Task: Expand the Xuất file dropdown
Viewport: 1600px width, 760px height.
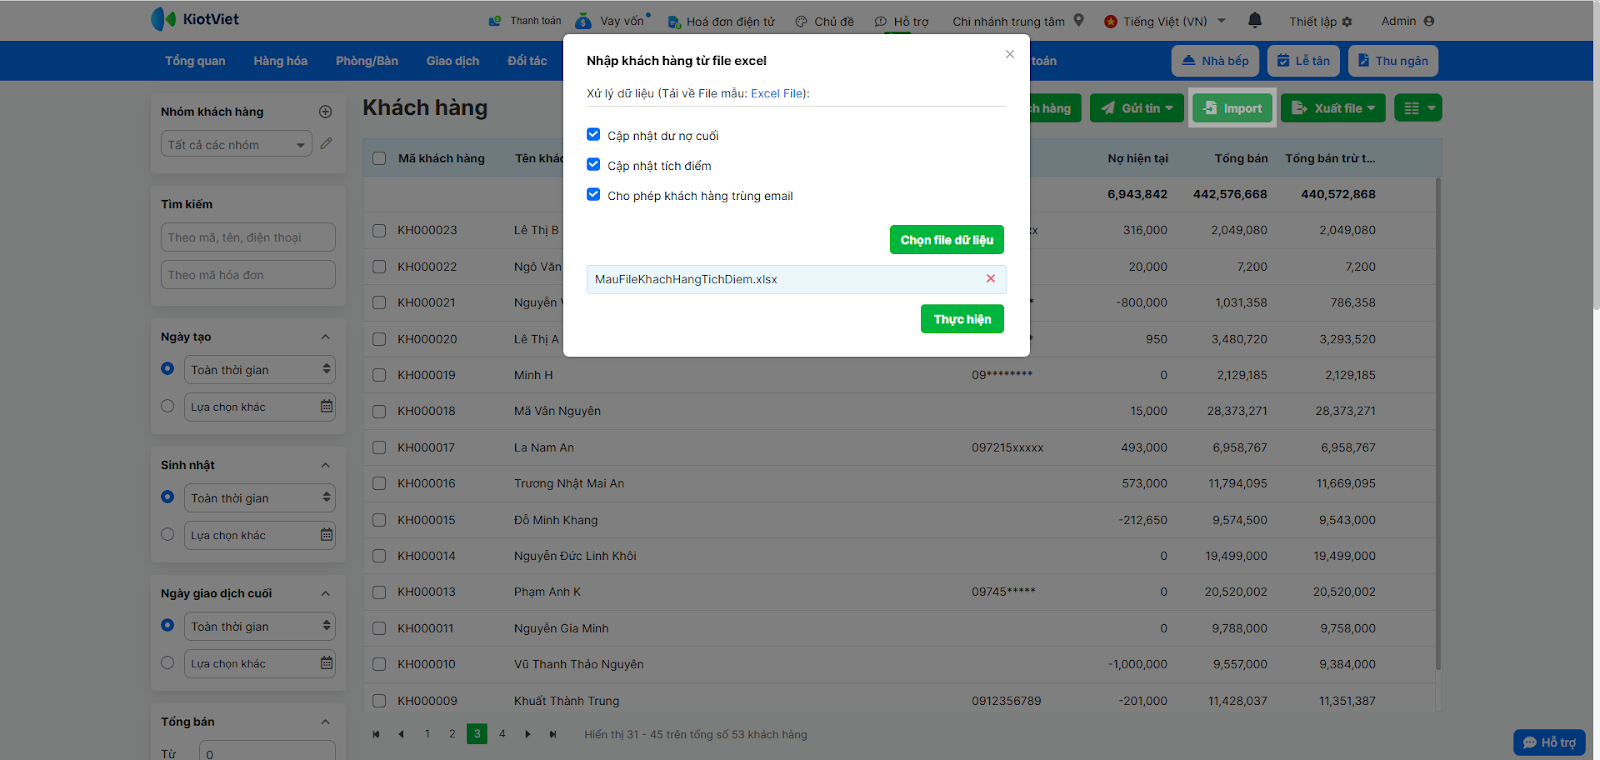Action: click(1333, 108)
